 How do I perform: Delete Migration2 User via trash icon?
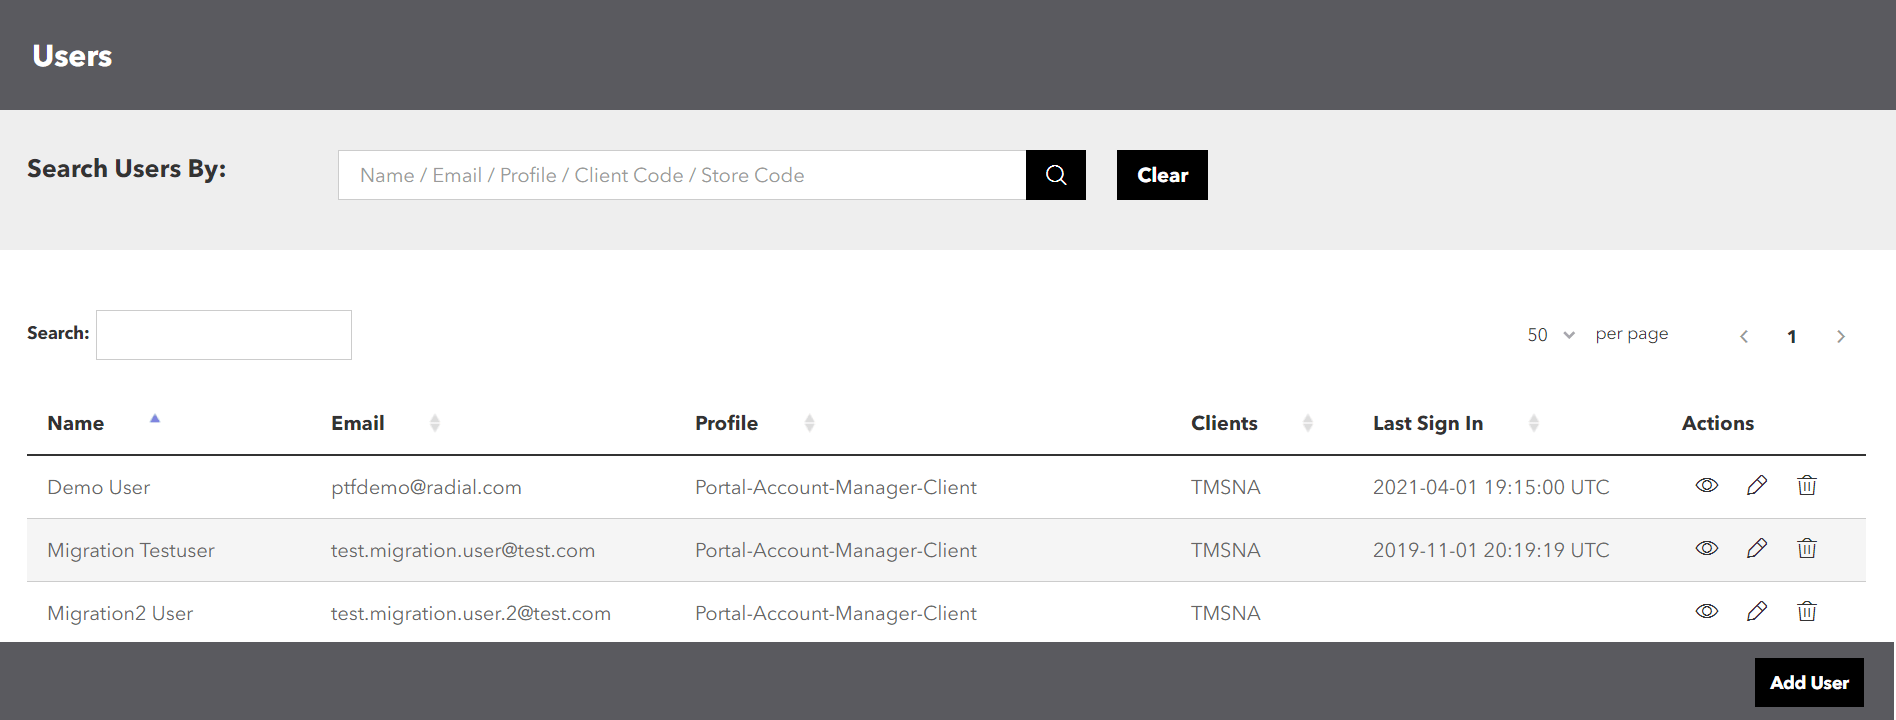tap(1806, 612)
